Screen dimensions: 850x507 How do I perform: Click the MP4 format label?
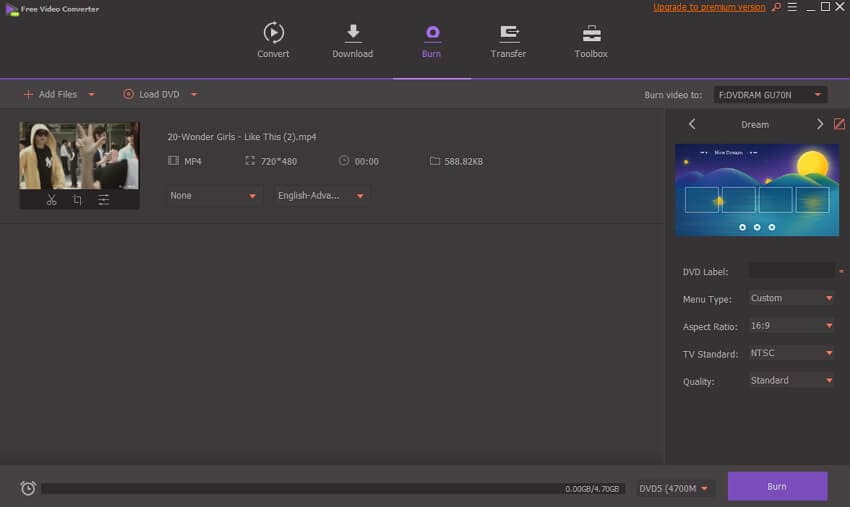(x=192, y=162)
